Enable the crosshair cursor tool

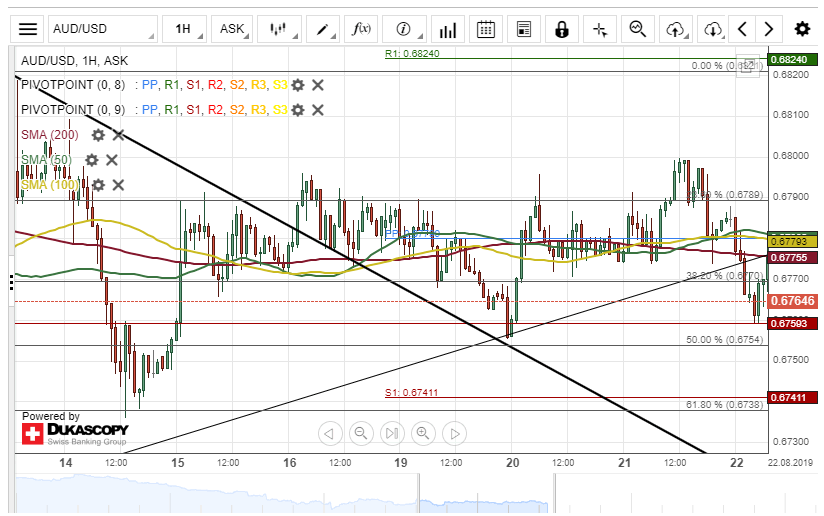point(600,29)
